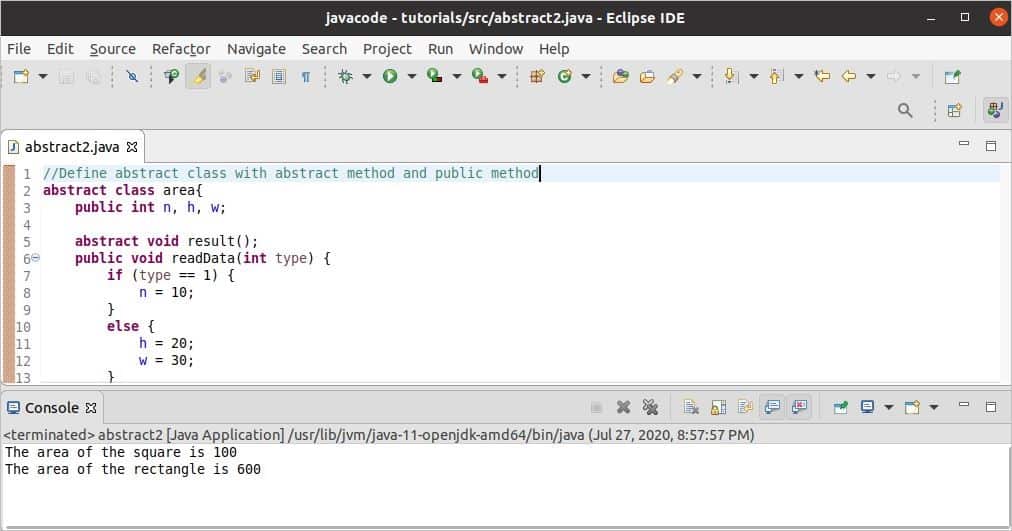Open the Navigate menu
Viewport: 1012px width, 531px height.
[x=256, y=49]
